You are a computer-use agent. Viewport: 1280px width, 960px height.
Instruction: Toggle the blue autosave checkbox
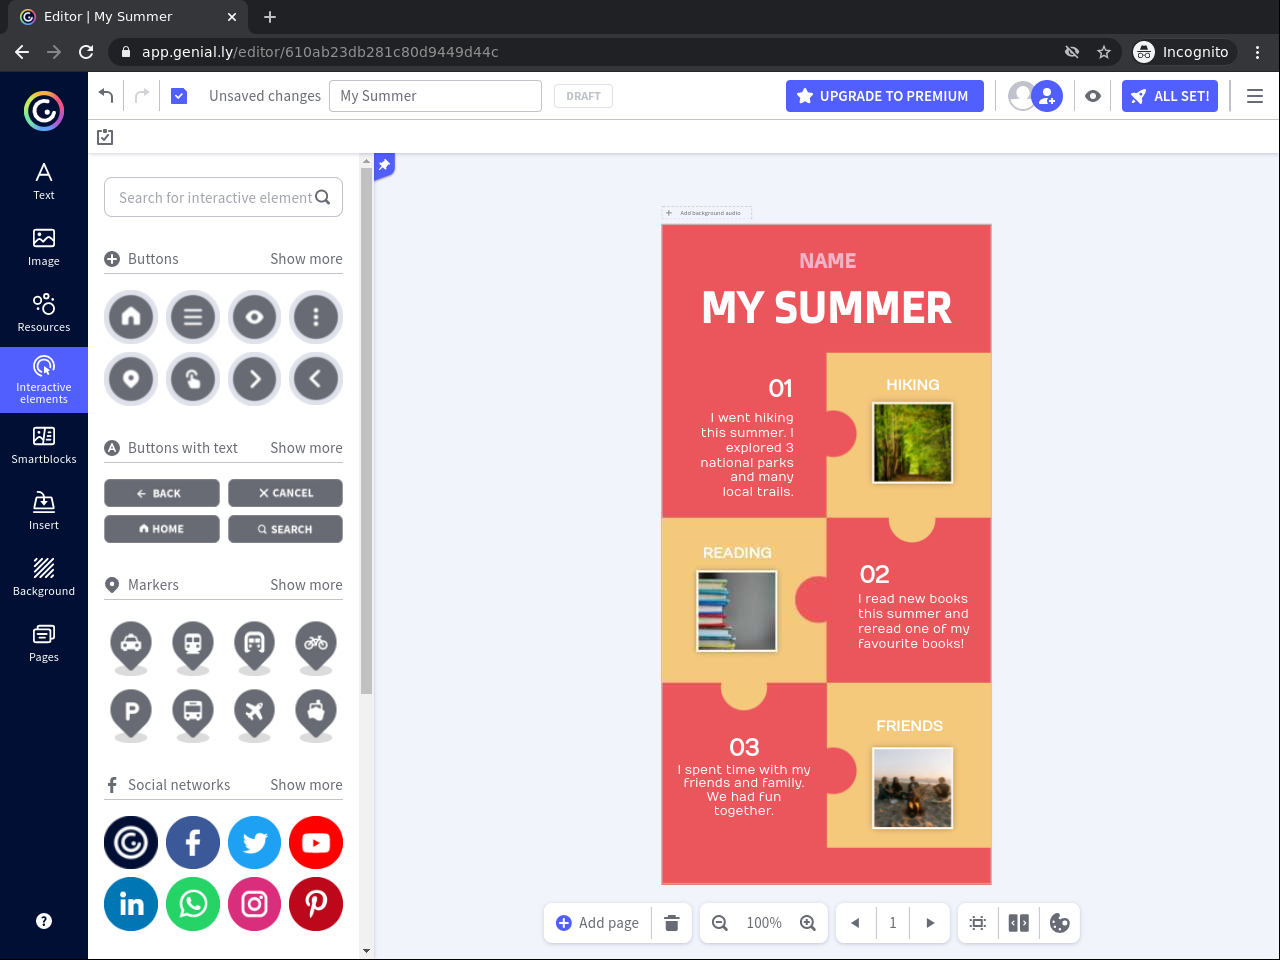pyautogui.click(x=179, y=96)
